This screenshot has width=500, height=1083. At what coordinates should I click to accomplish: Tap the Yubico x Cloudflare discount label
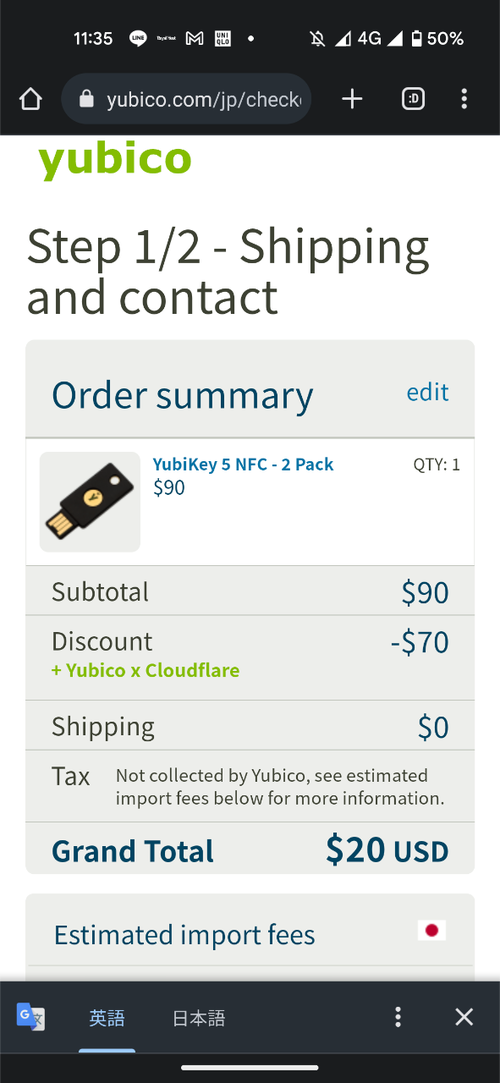click(x=145, y=671)
